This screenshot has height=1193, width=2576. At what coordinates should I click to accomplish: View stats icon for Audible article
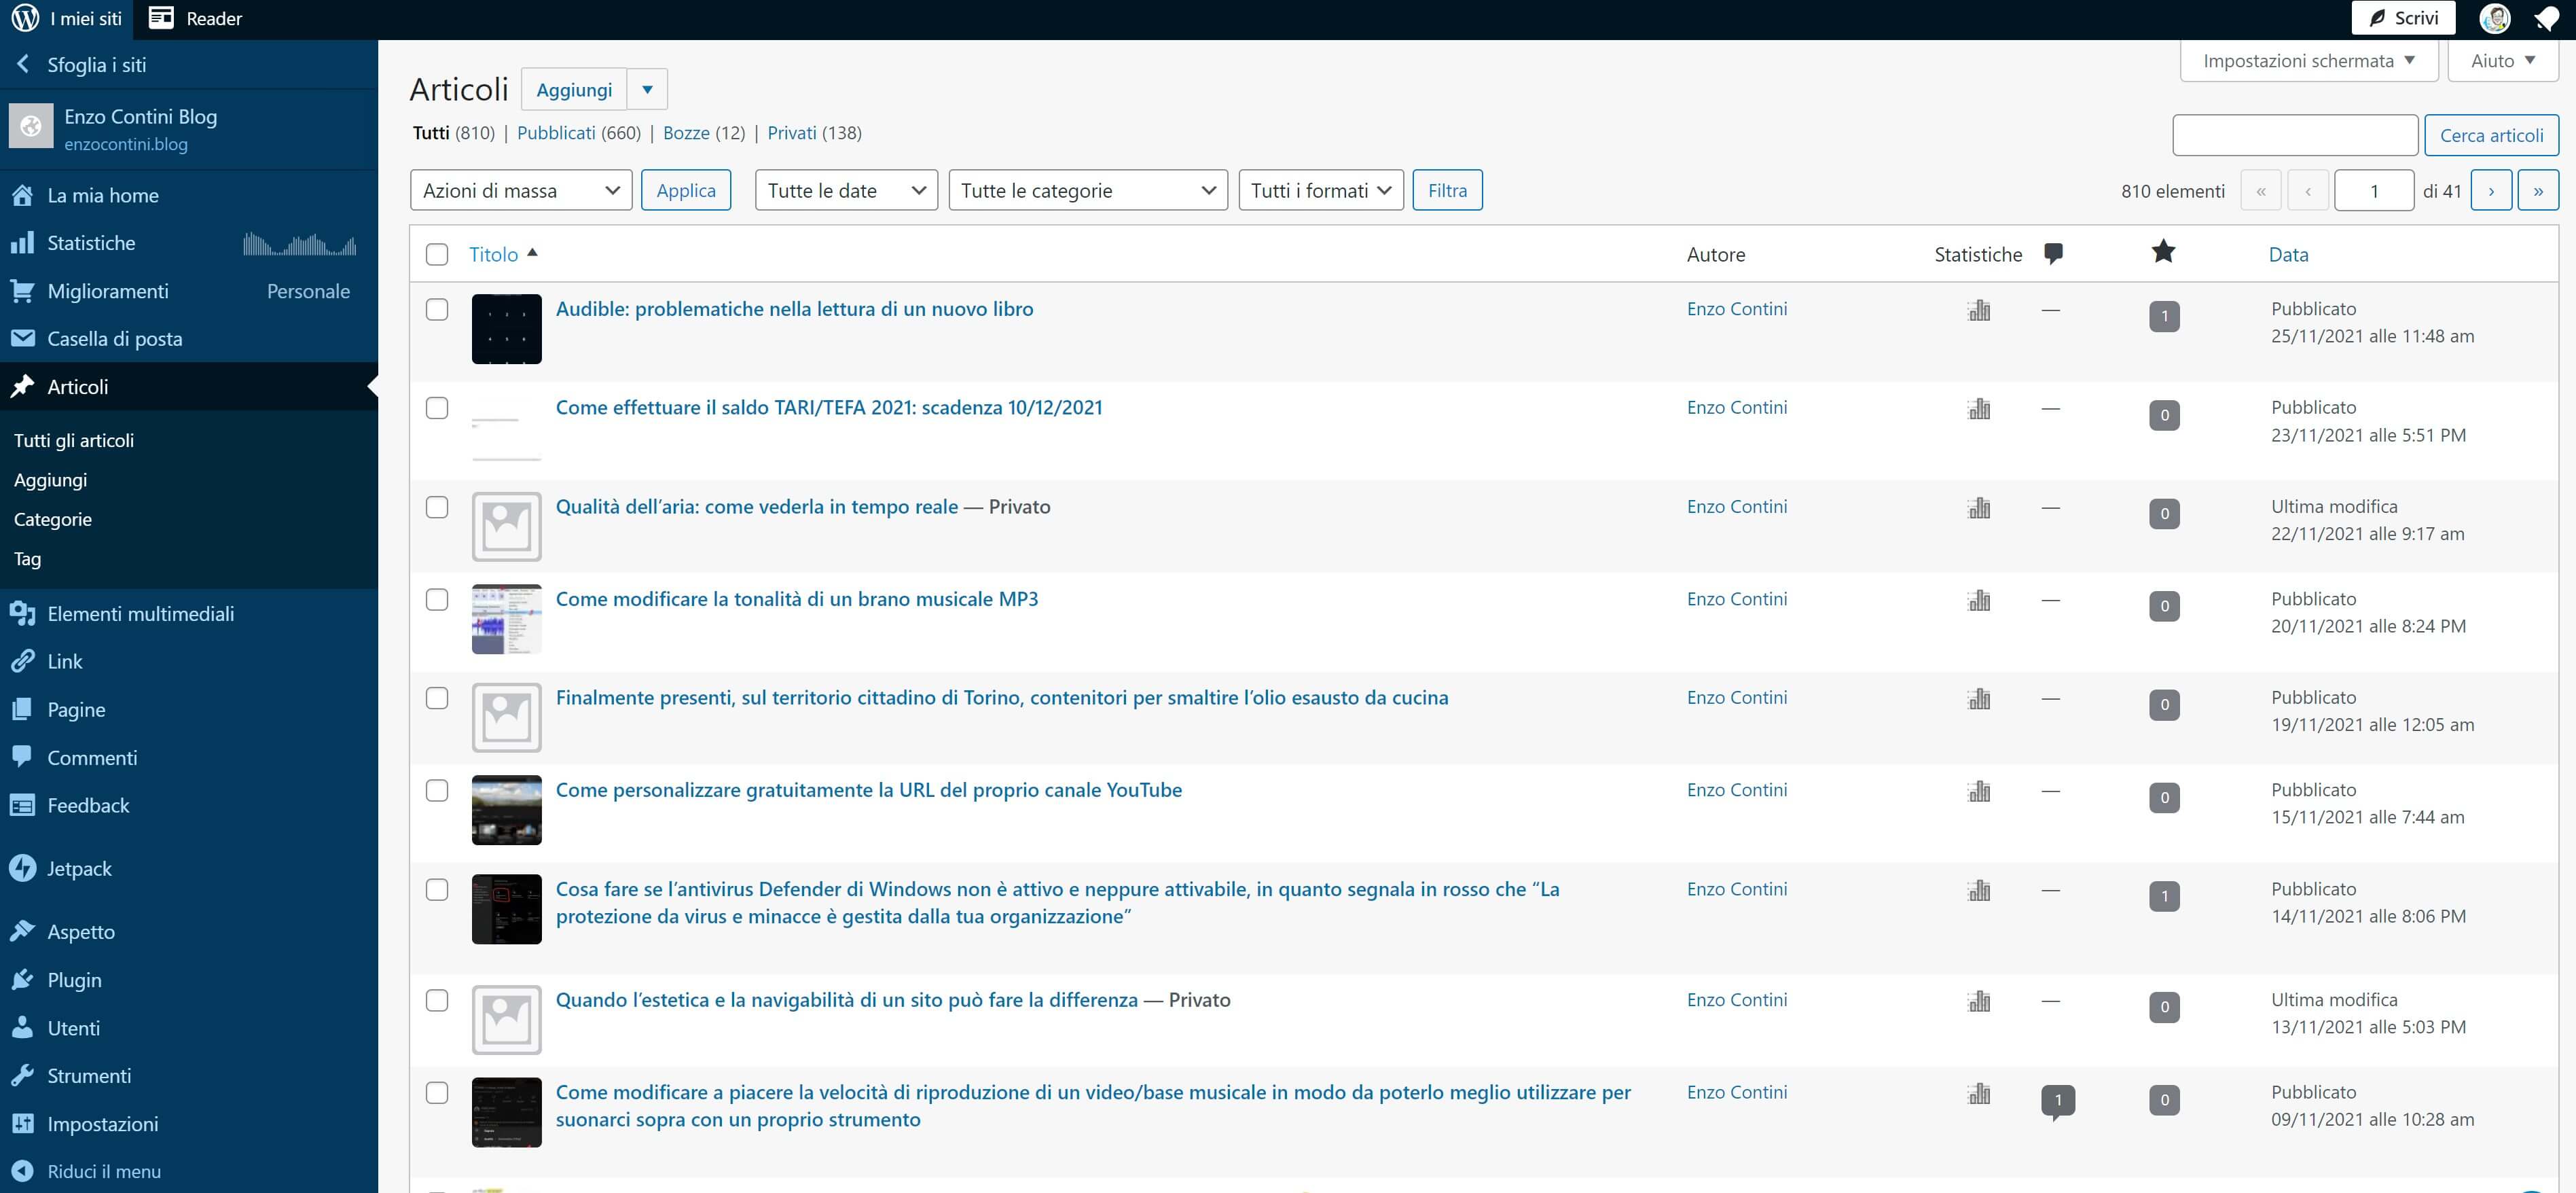(x=1978, y=311)
